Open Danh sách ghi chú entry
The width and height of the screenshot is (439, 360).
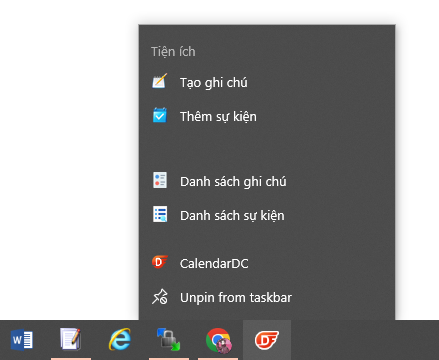click(x=267, y=181)
